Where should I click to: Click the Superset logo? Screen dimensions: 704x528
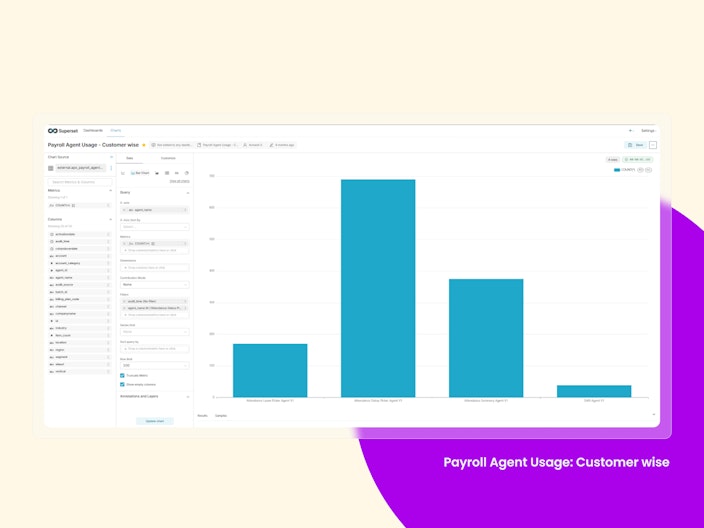(63, 131)
